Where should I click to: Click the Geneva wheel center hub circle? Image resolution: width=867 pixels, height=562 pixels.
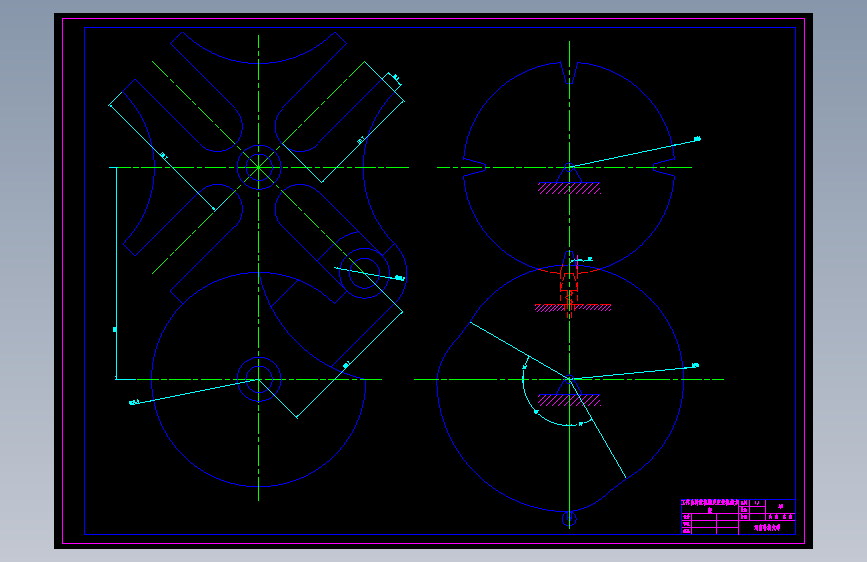pos(259,167)
